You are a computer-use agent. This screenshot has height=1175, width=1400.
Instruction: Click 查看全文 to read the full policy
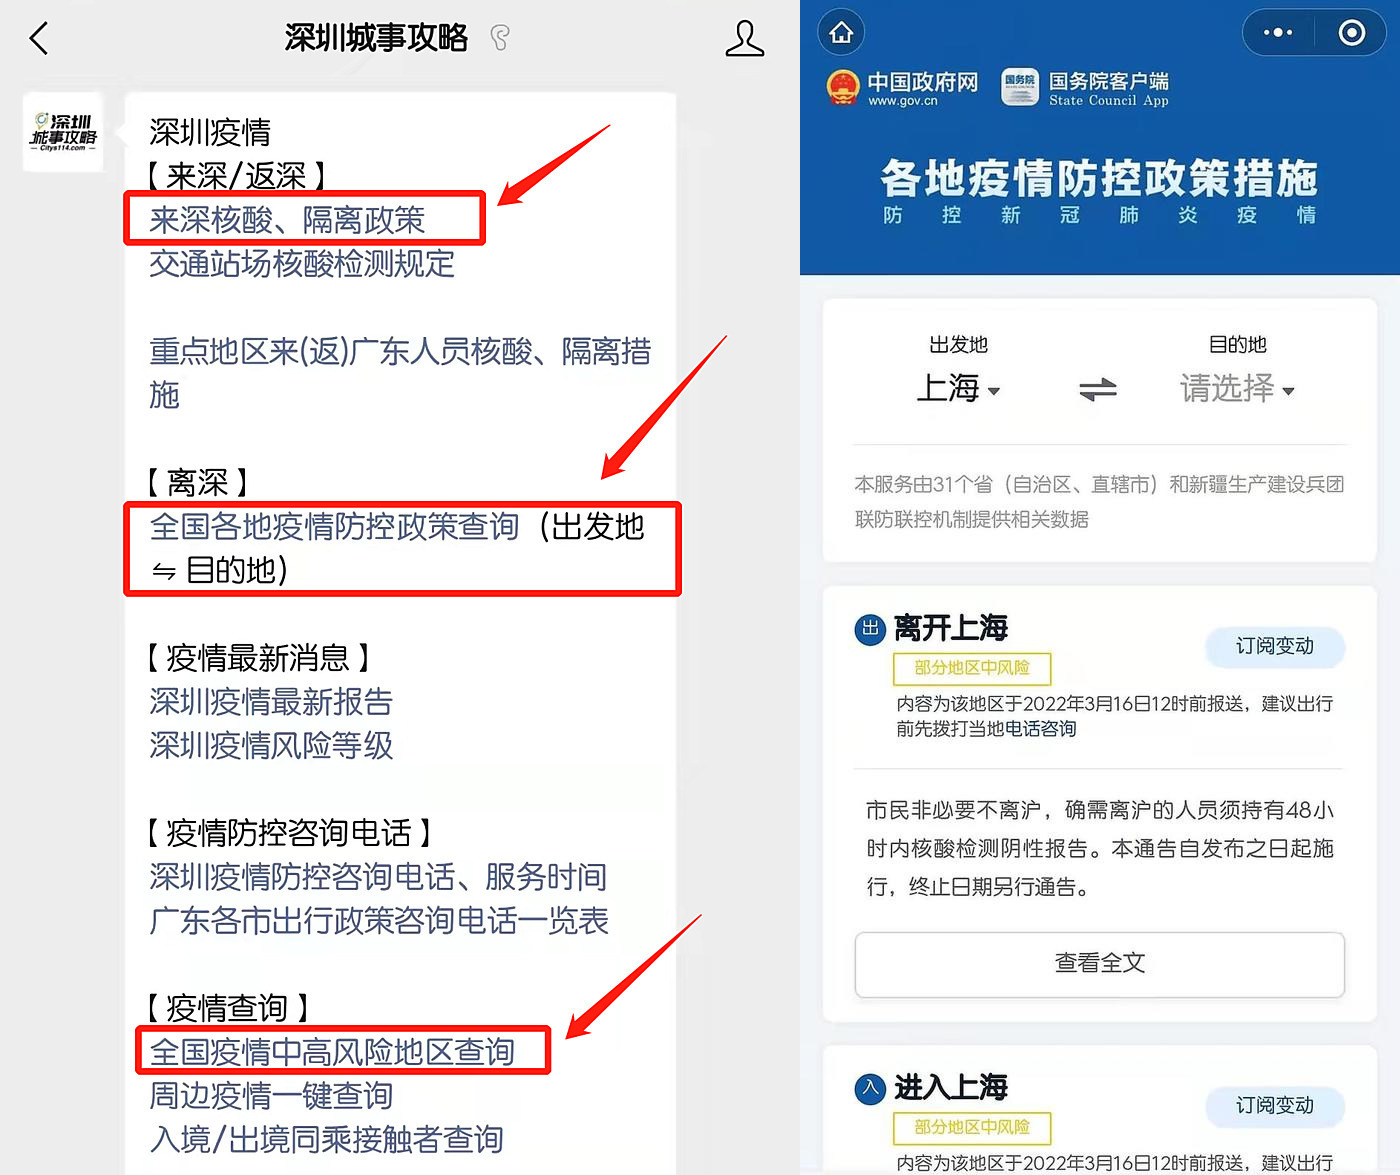[1100, 963]
